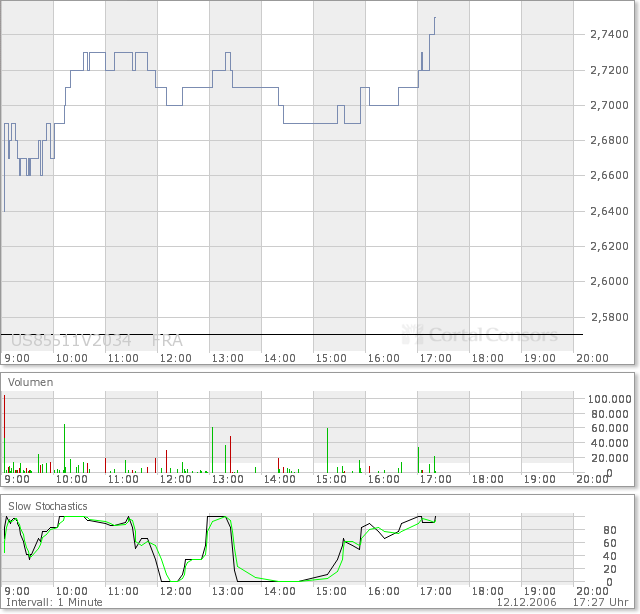Click 20:00 on the price chart time axis
The image size is (640, 614).
point(592,358)
